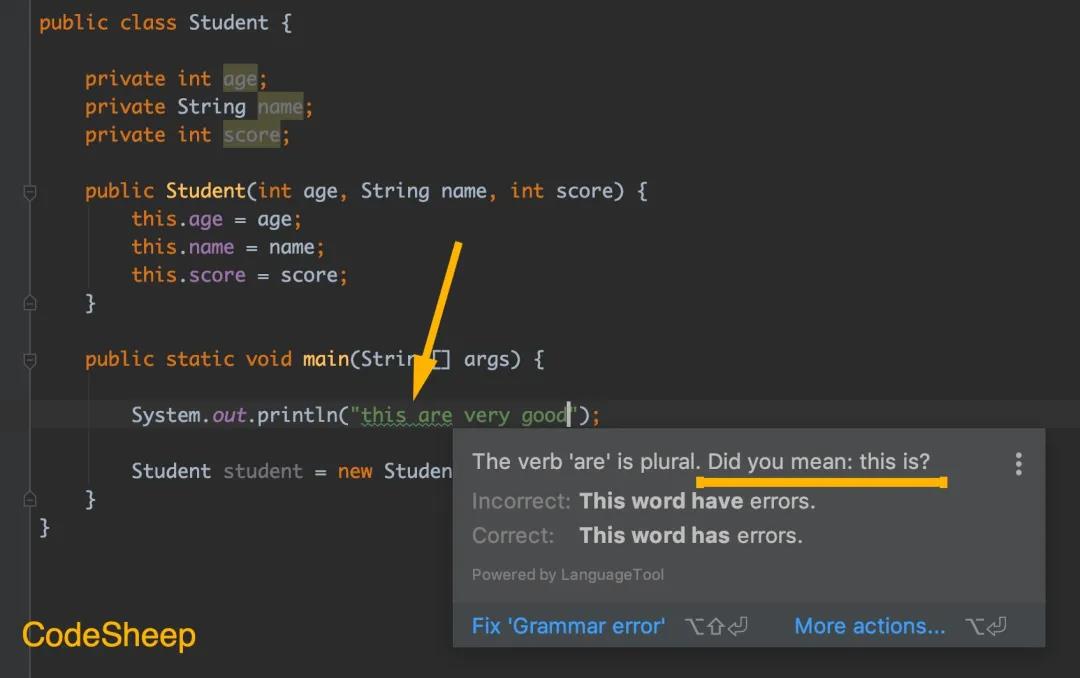Click the 'student' variable name
The height and width of the screenshot is (678, 1080).
click(x=262, y=471)
